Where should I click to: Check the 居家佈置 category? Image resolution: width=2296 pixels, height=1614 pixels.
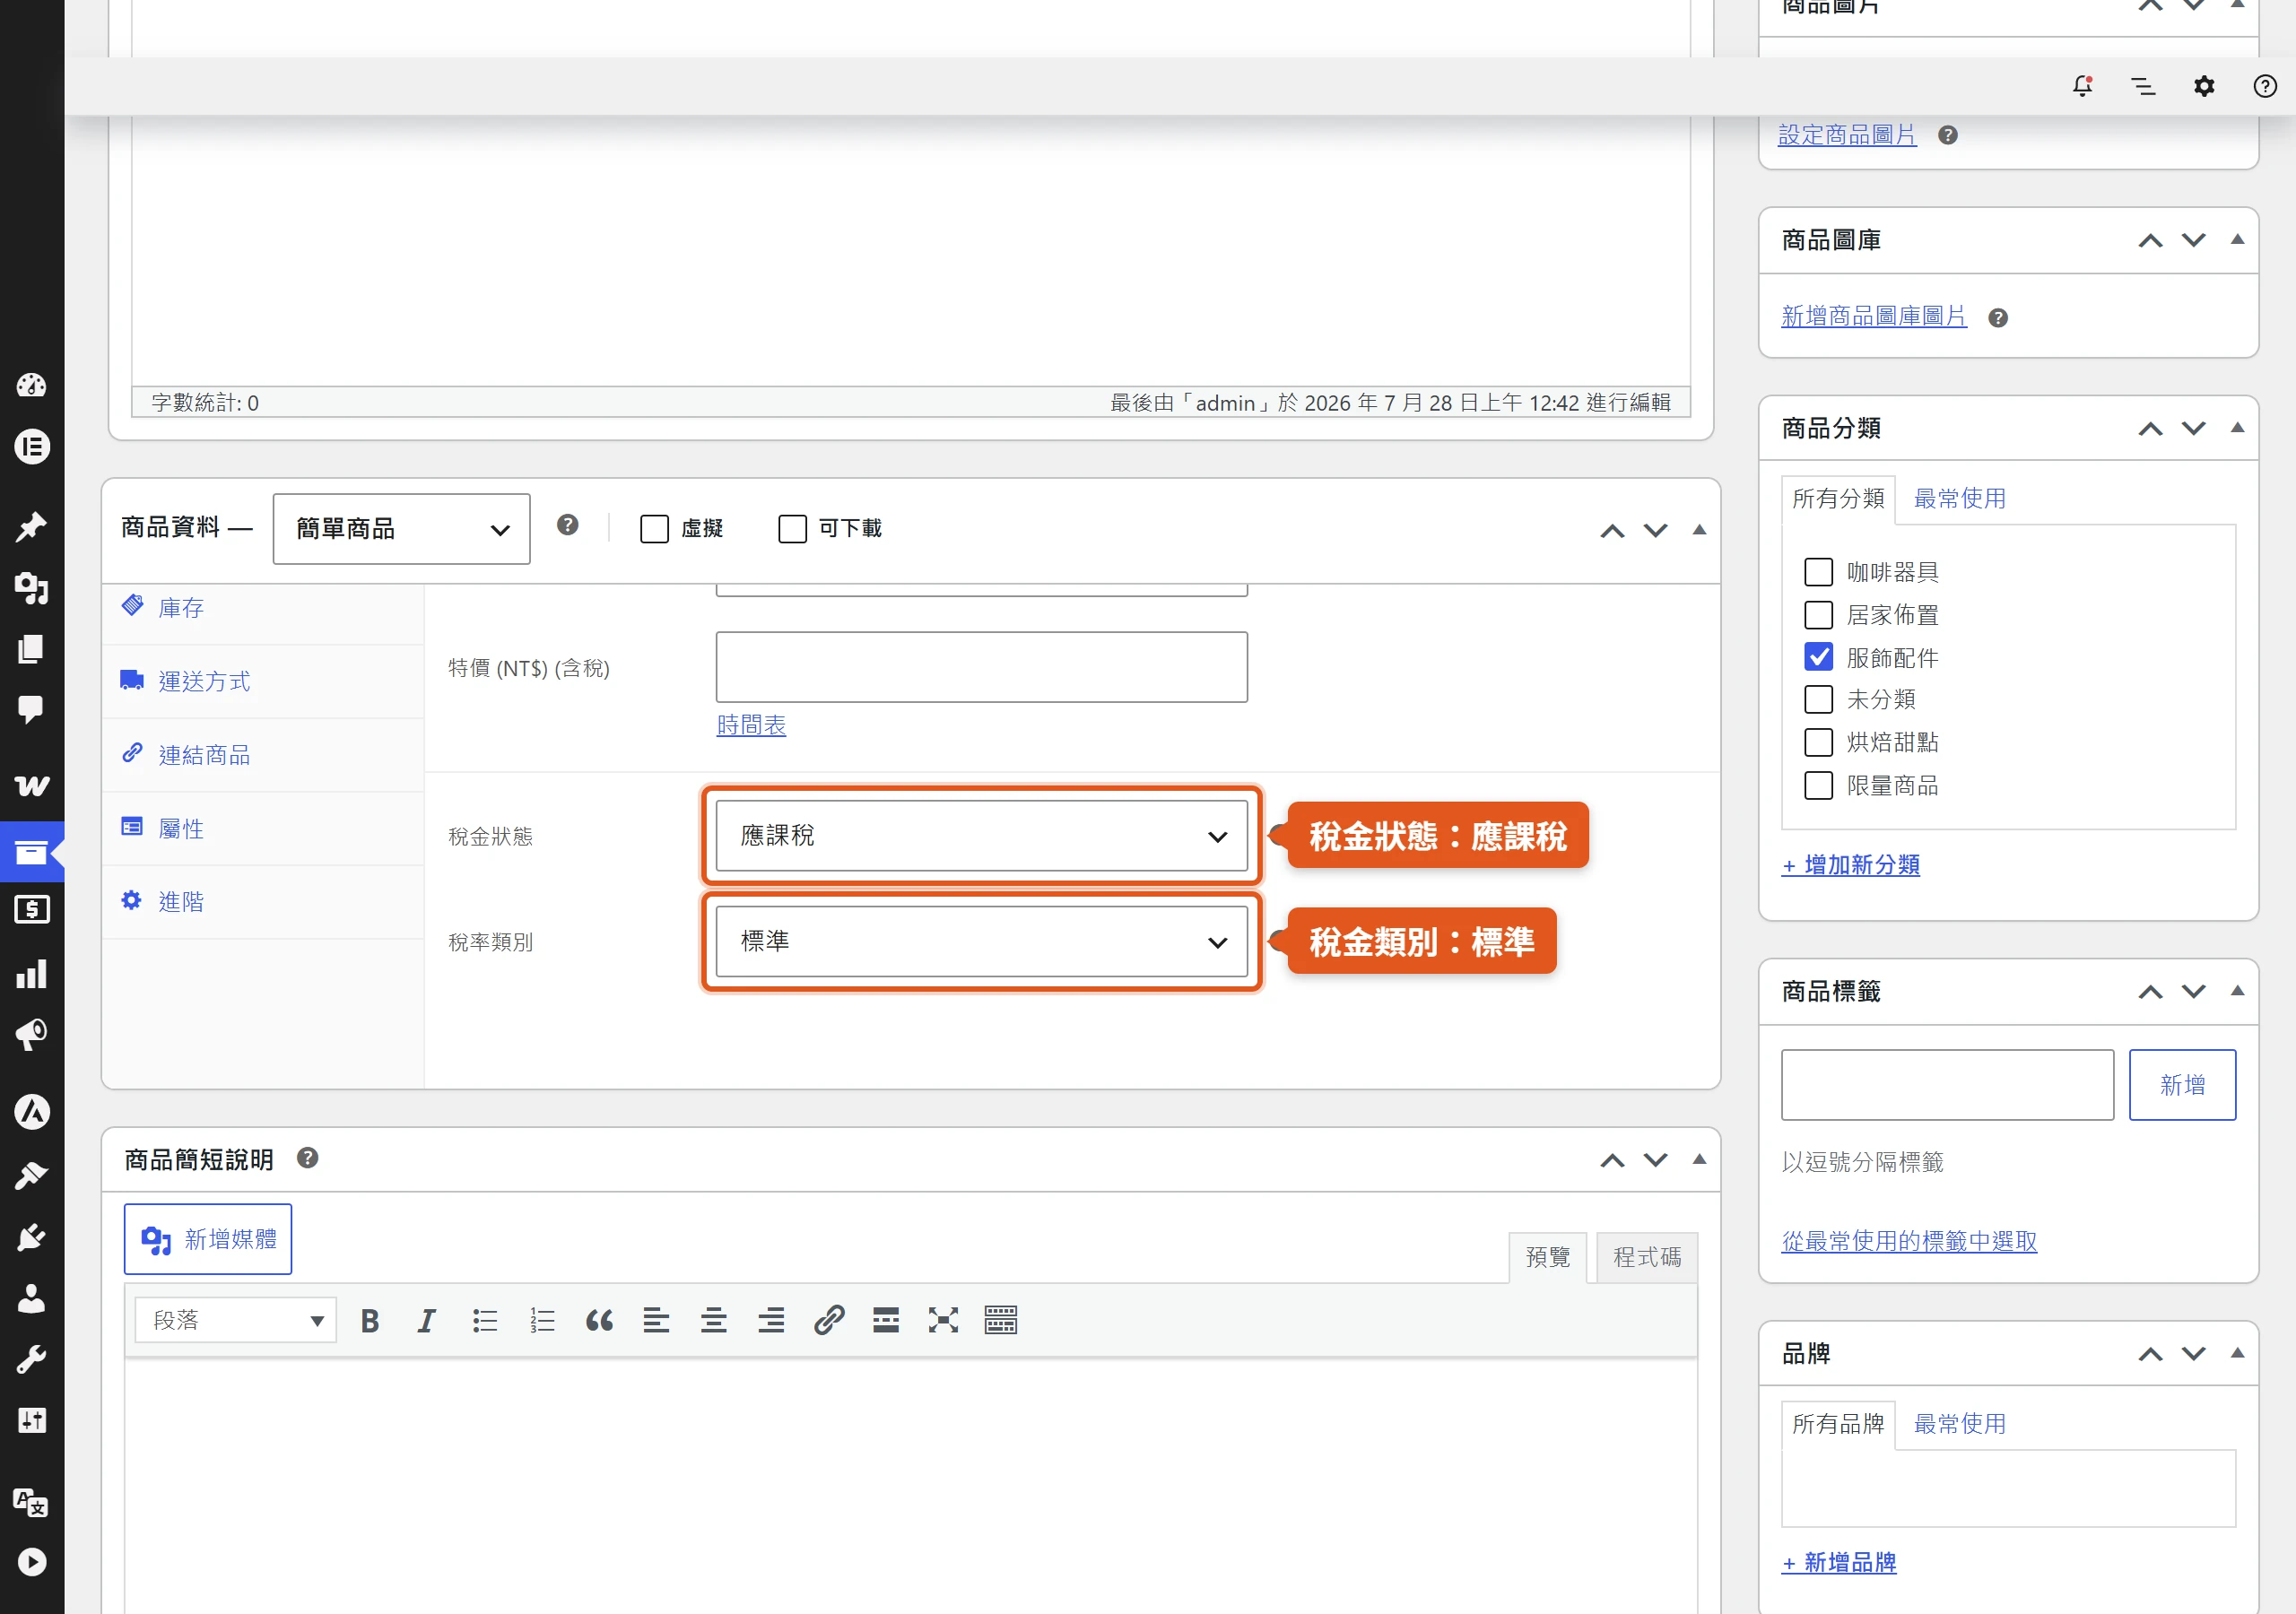tap(1818, 615)
